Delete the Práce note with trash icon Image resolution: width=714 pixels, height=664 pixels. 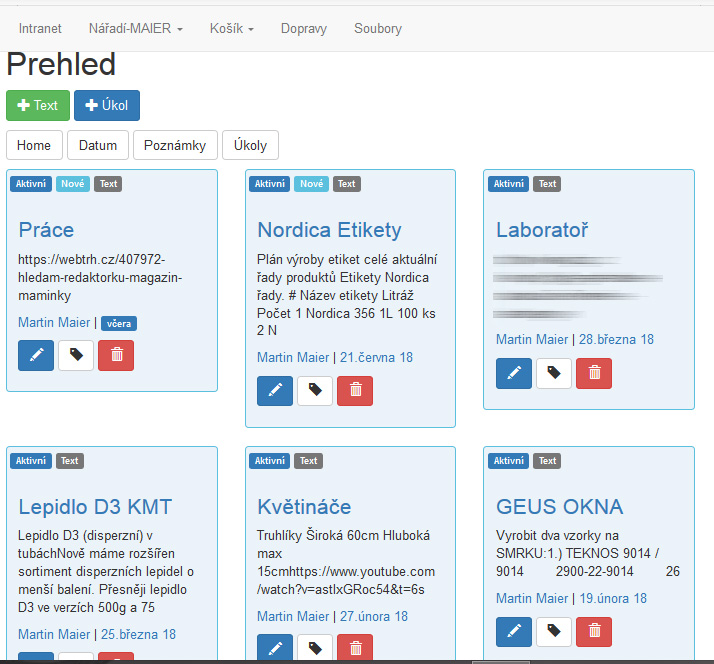tap(116, 355)
